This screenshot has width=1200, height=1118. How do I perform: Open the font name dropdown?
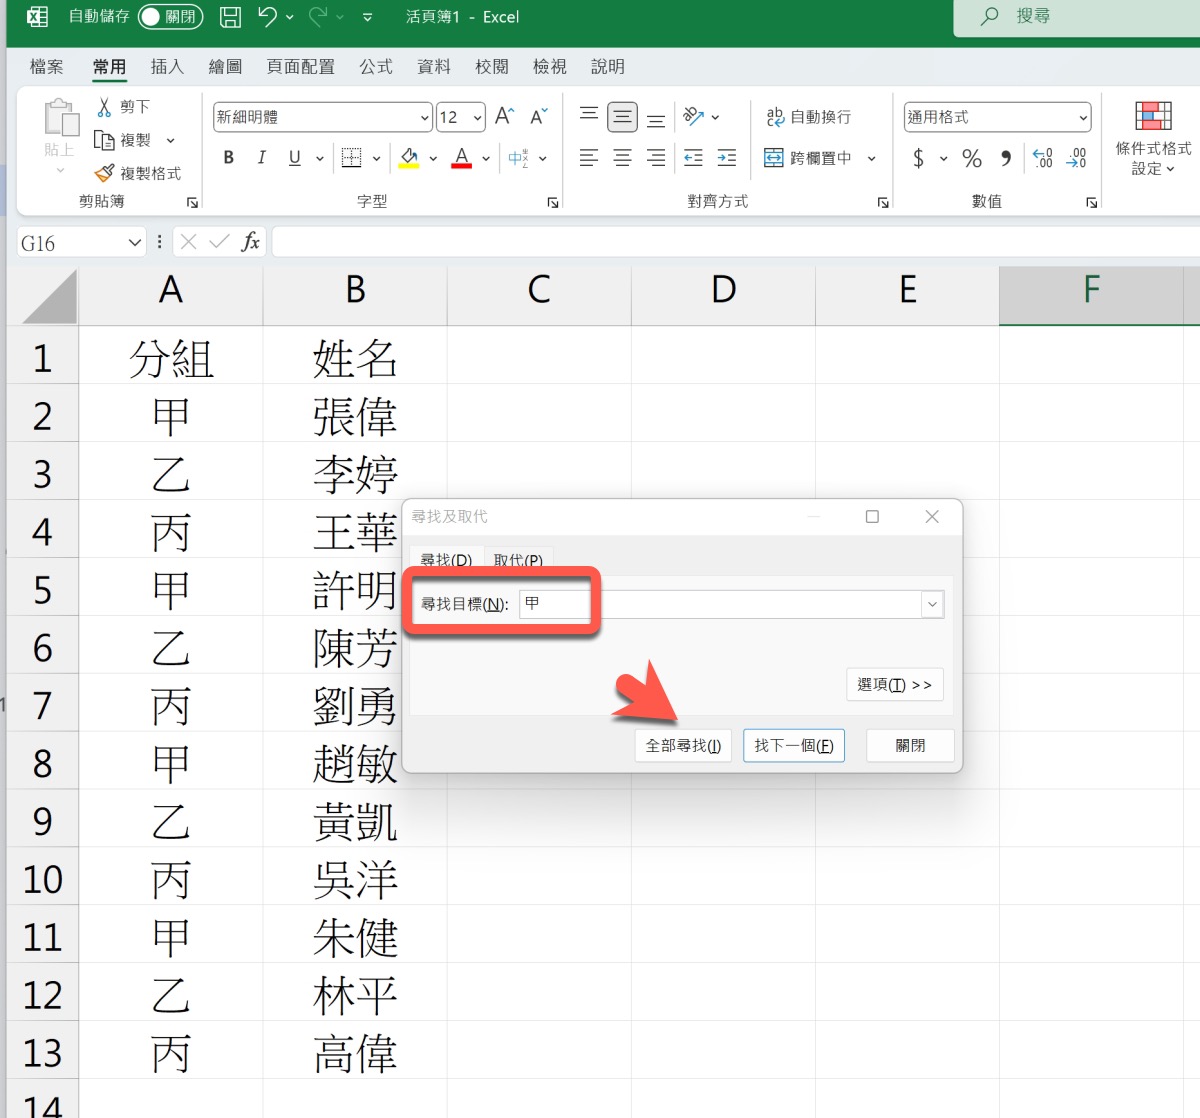point(424,118)
